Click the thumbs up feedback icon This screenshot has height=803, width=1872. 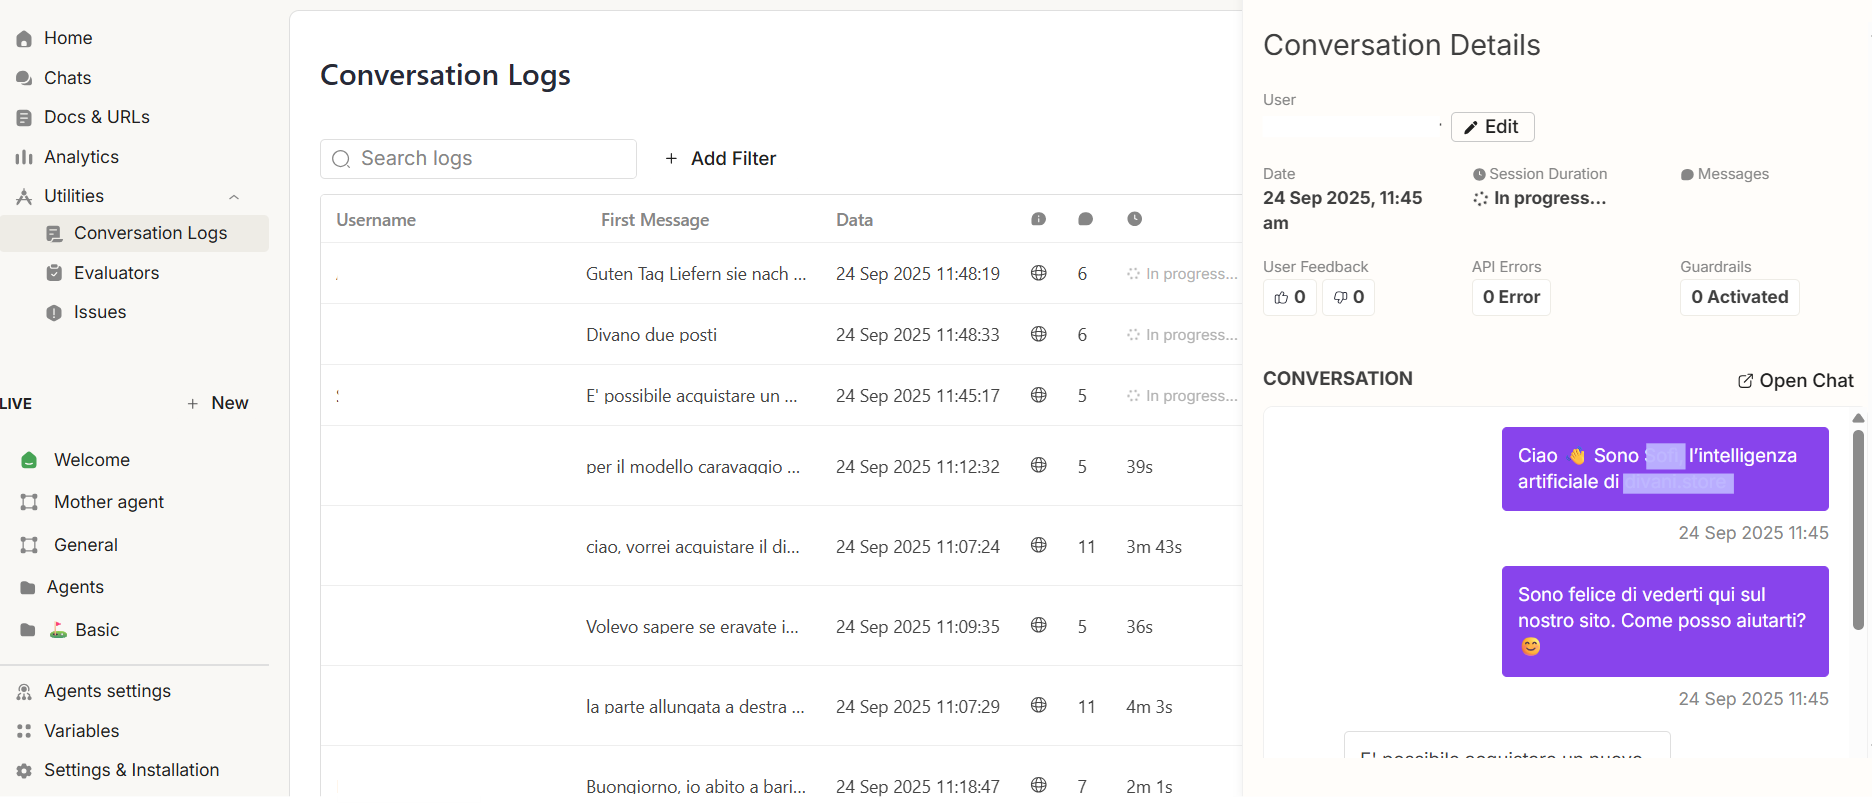(1281, 297)
